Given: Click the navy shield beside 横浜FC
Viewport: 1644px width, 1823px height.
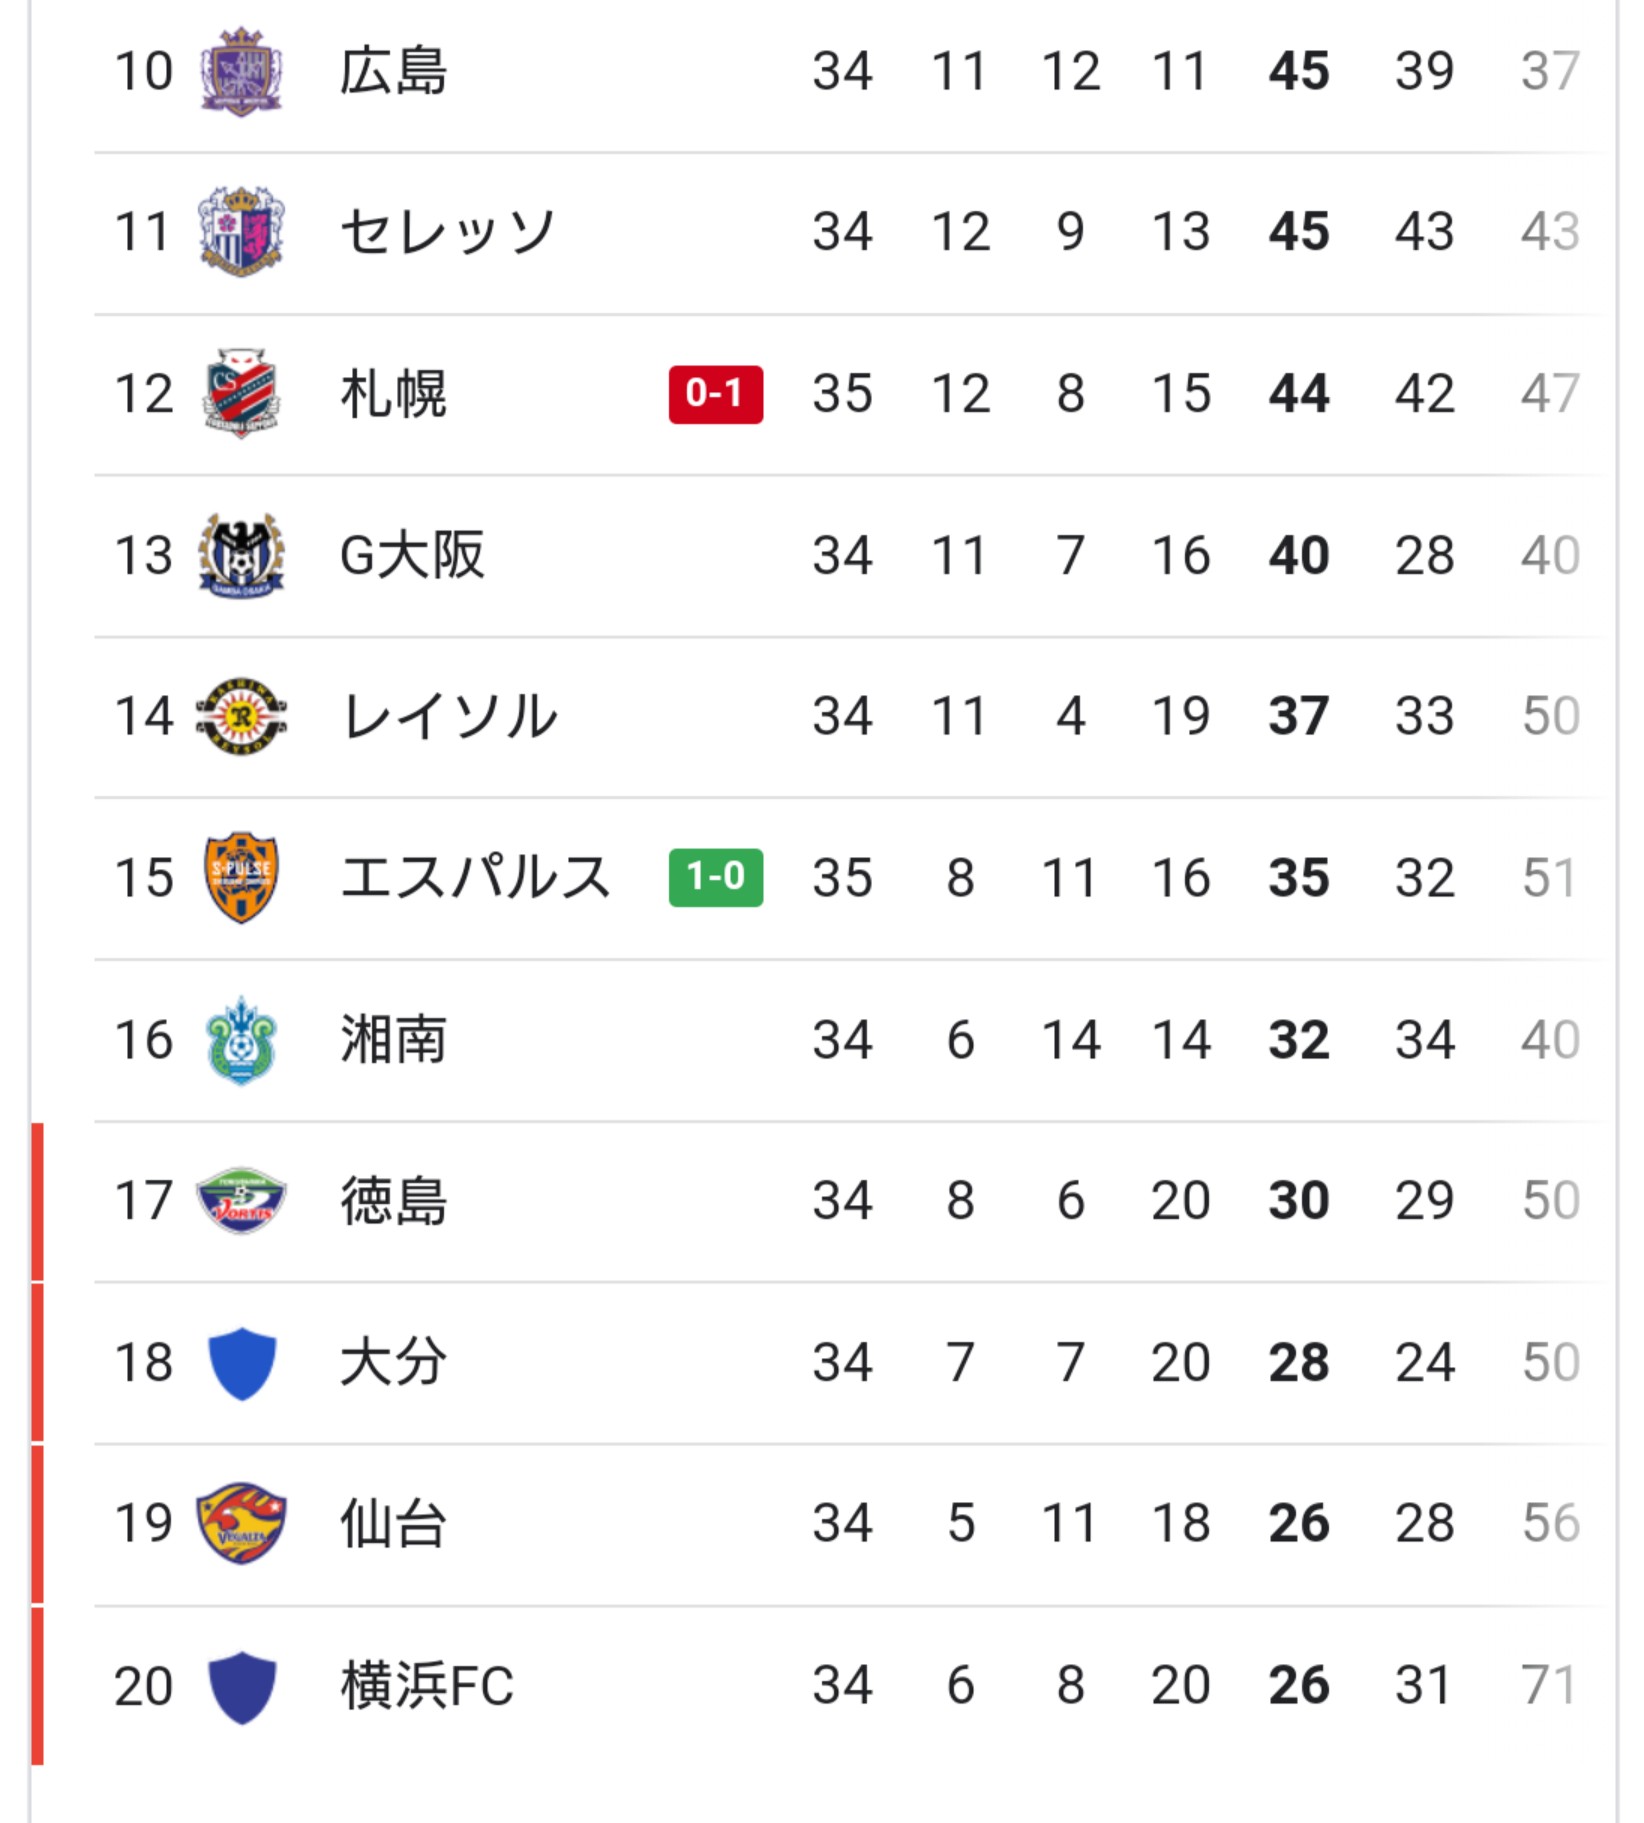Looking at the screenshot, I should tap(241, 1685).
